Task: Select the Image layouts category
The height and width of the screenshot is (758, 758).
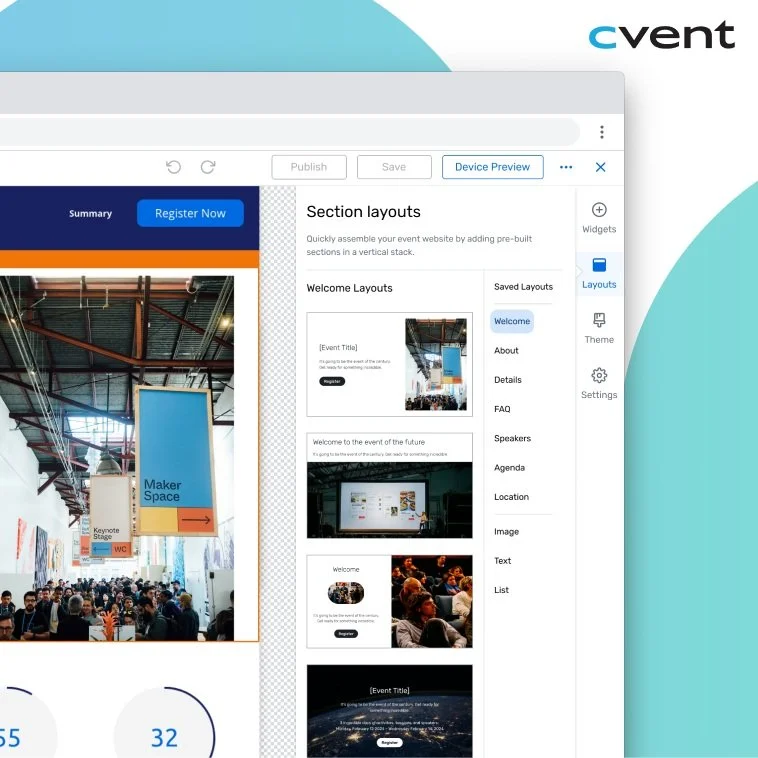Action: pos(506,532)
